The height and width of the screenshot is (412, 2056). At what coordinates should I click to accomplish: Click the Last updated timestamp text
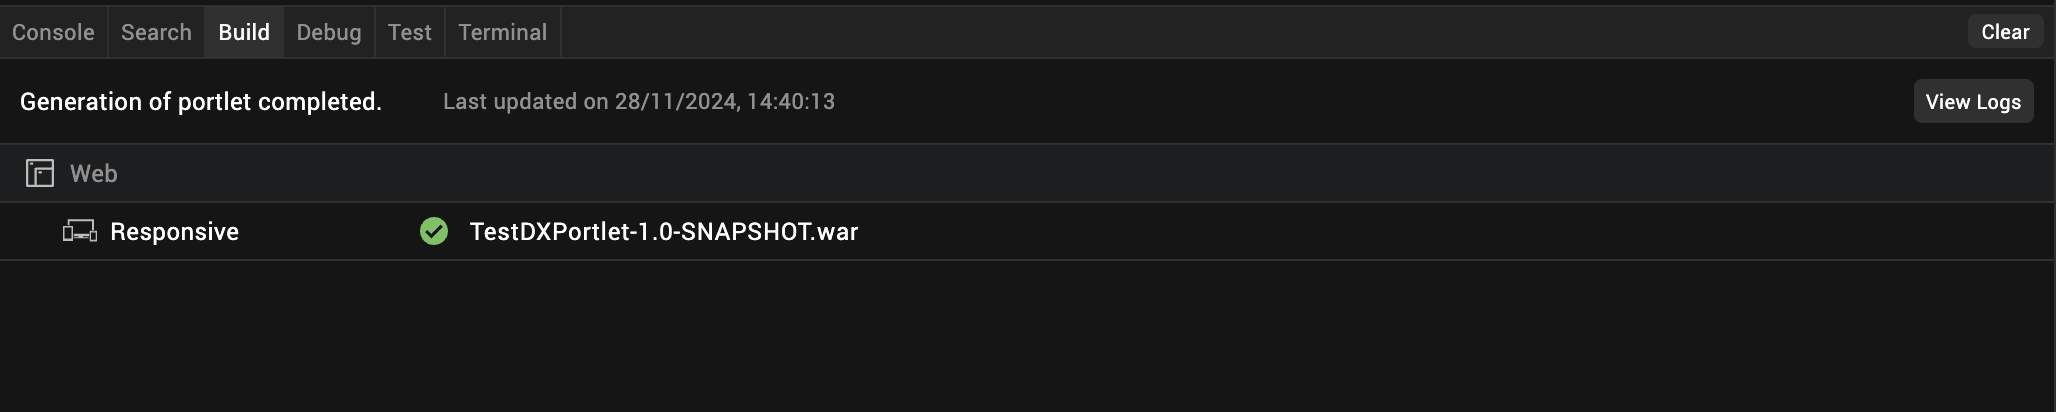pos(639,102)
